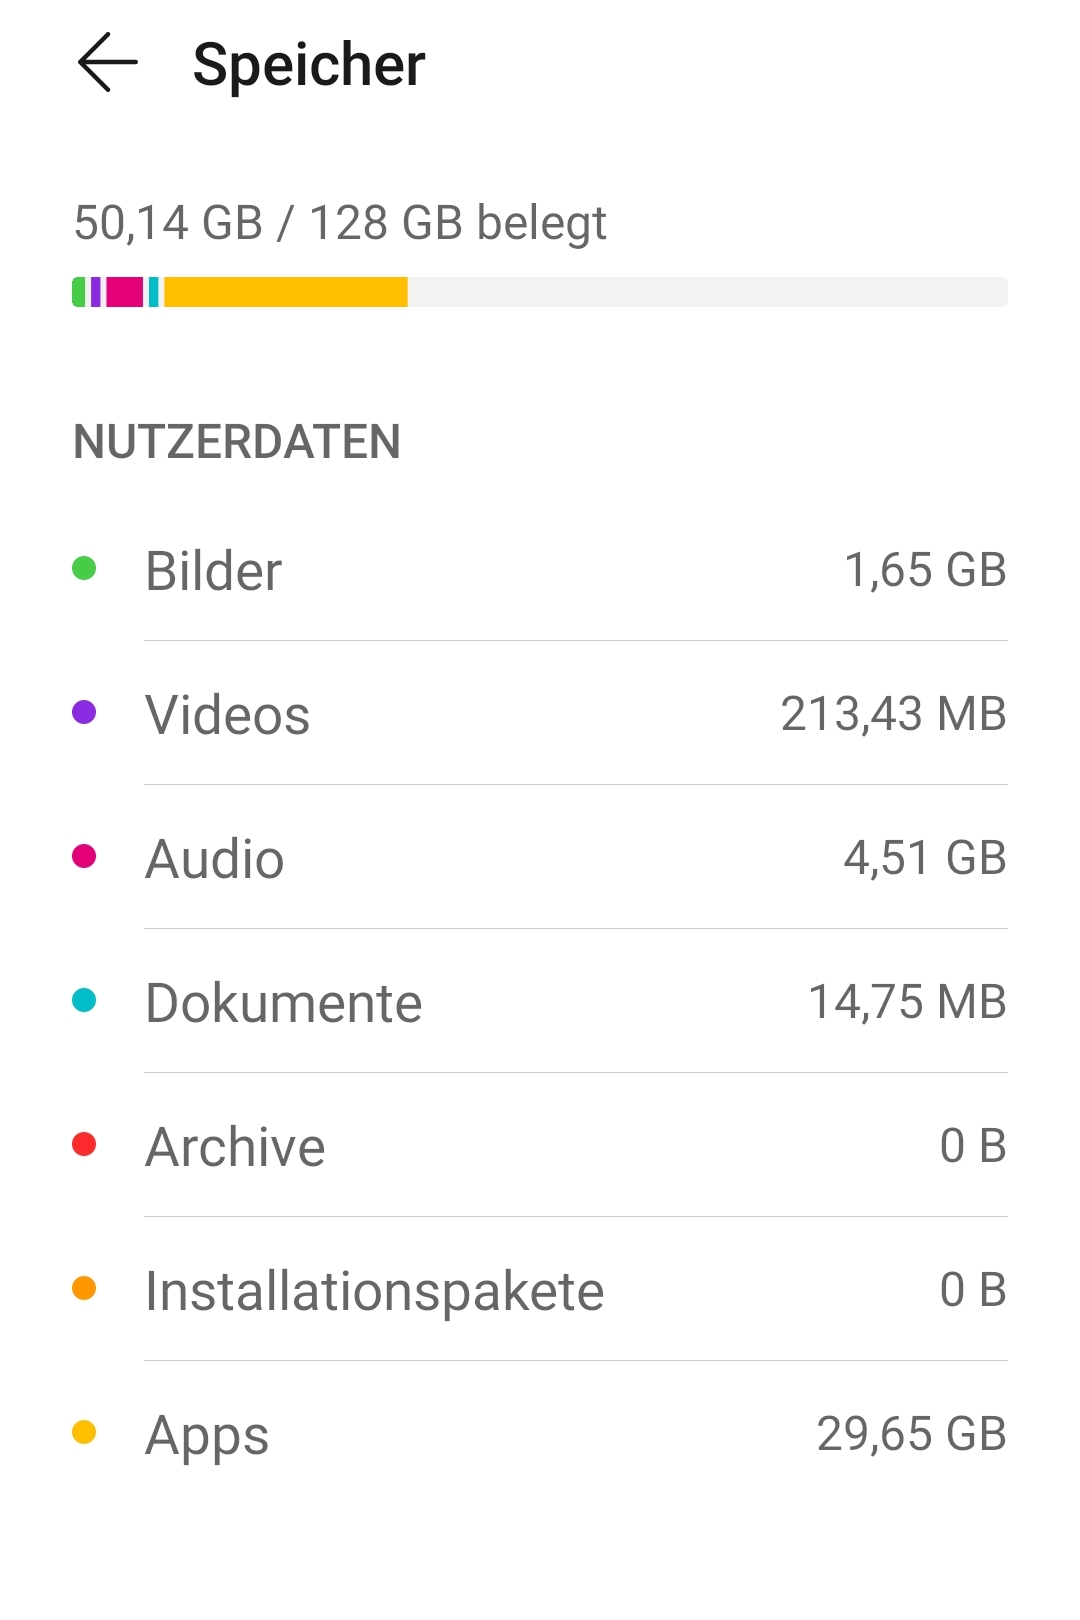This screenshot has width=1080, height=1620.
Task: Click the orange Installationspakete dot icon
Action: (x=84, y=1289)
